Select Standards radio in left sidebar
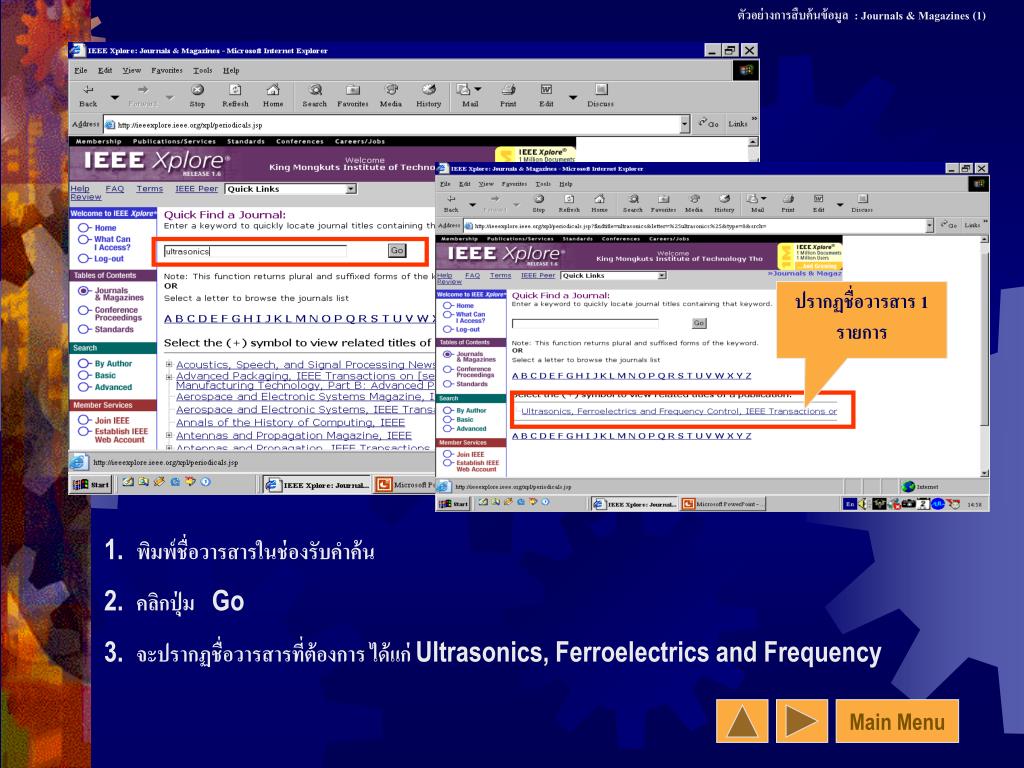Viewport: 1024px width, 768px height. [x=84, y=329]
